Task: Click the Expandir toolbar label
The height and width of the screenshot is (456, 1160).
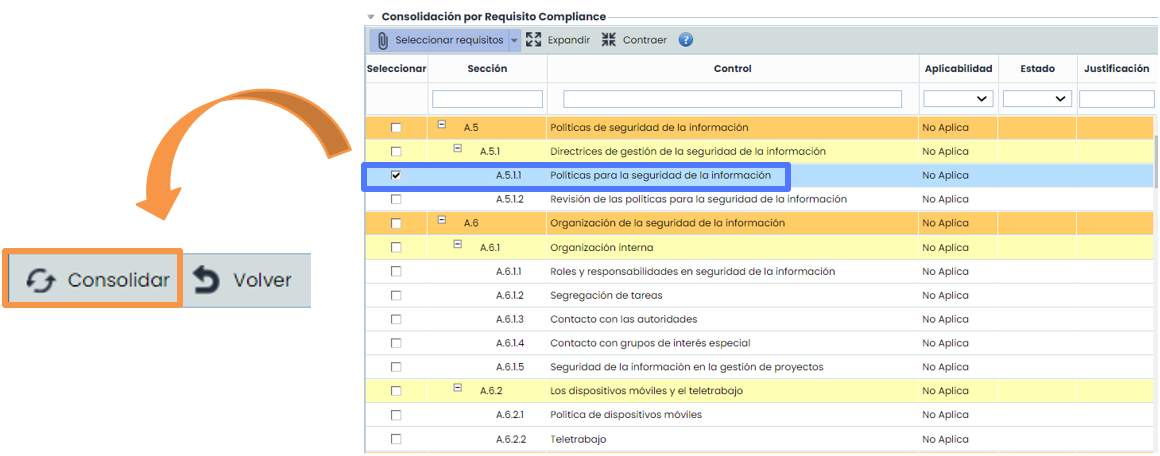Action: pos(568,40)
